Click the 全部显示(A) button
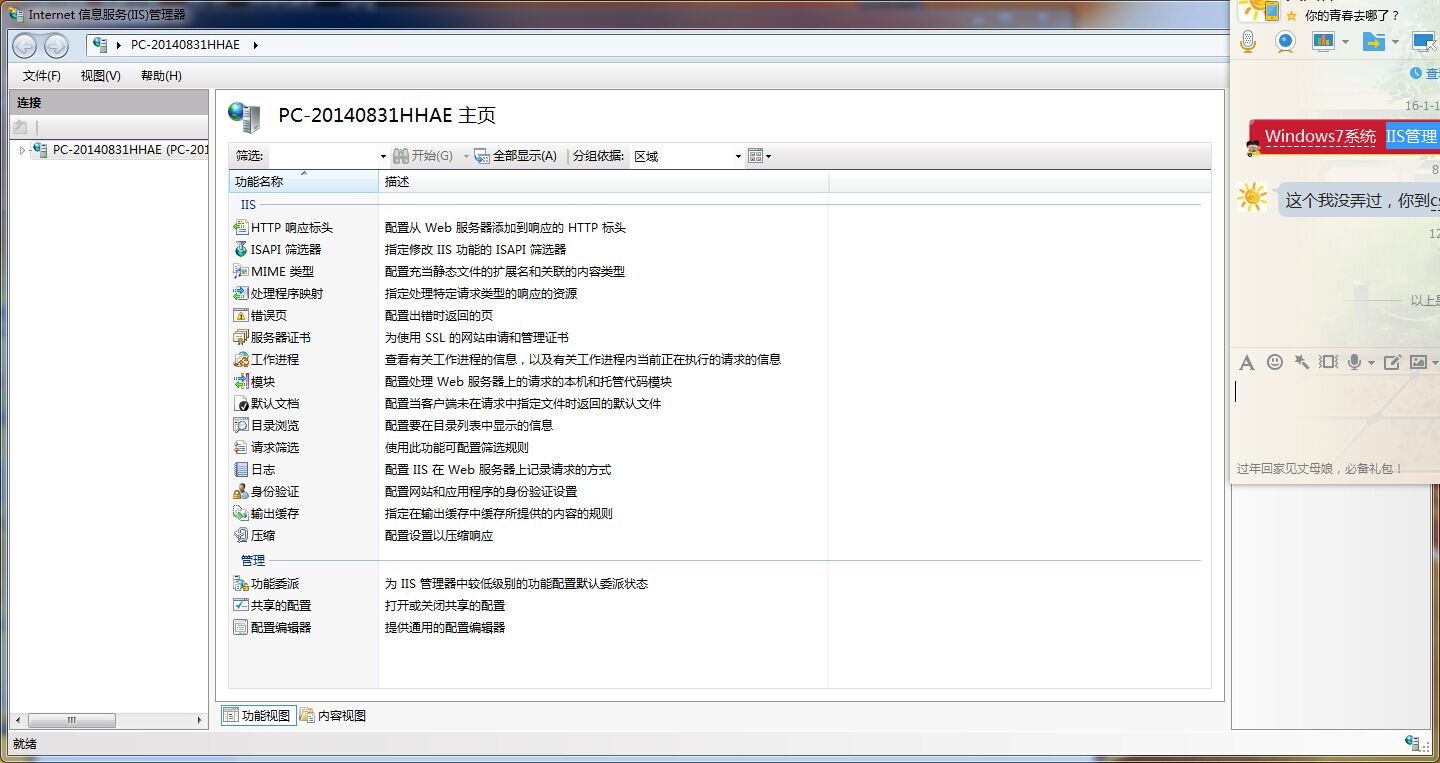This screenshot has width=1440, height=763. 515,156
